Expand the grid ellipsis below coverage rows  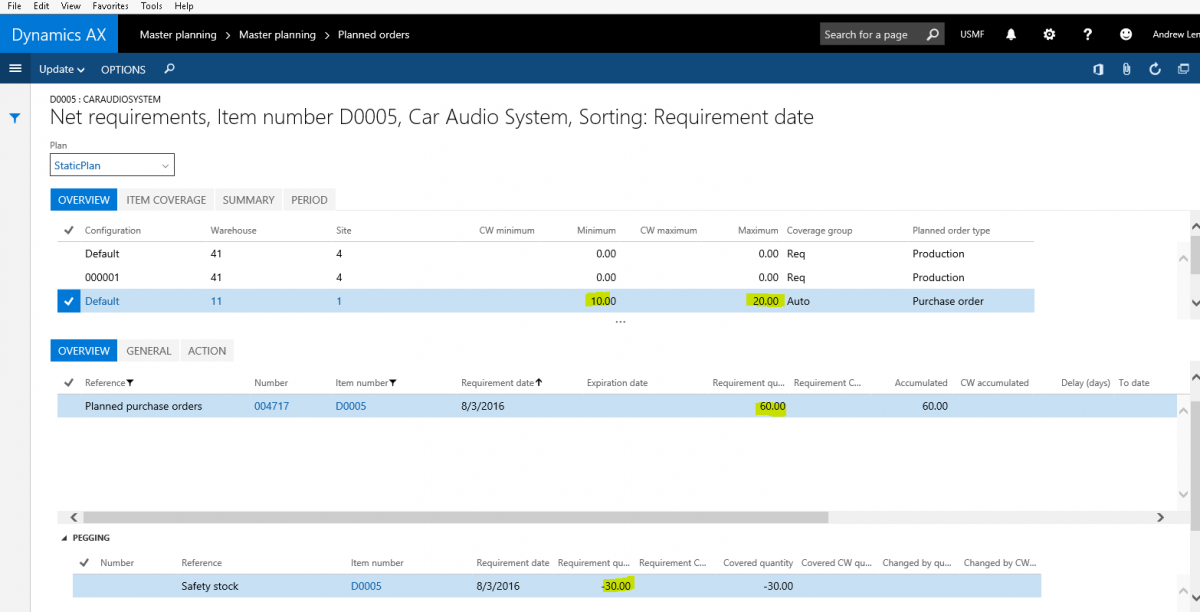620,321
